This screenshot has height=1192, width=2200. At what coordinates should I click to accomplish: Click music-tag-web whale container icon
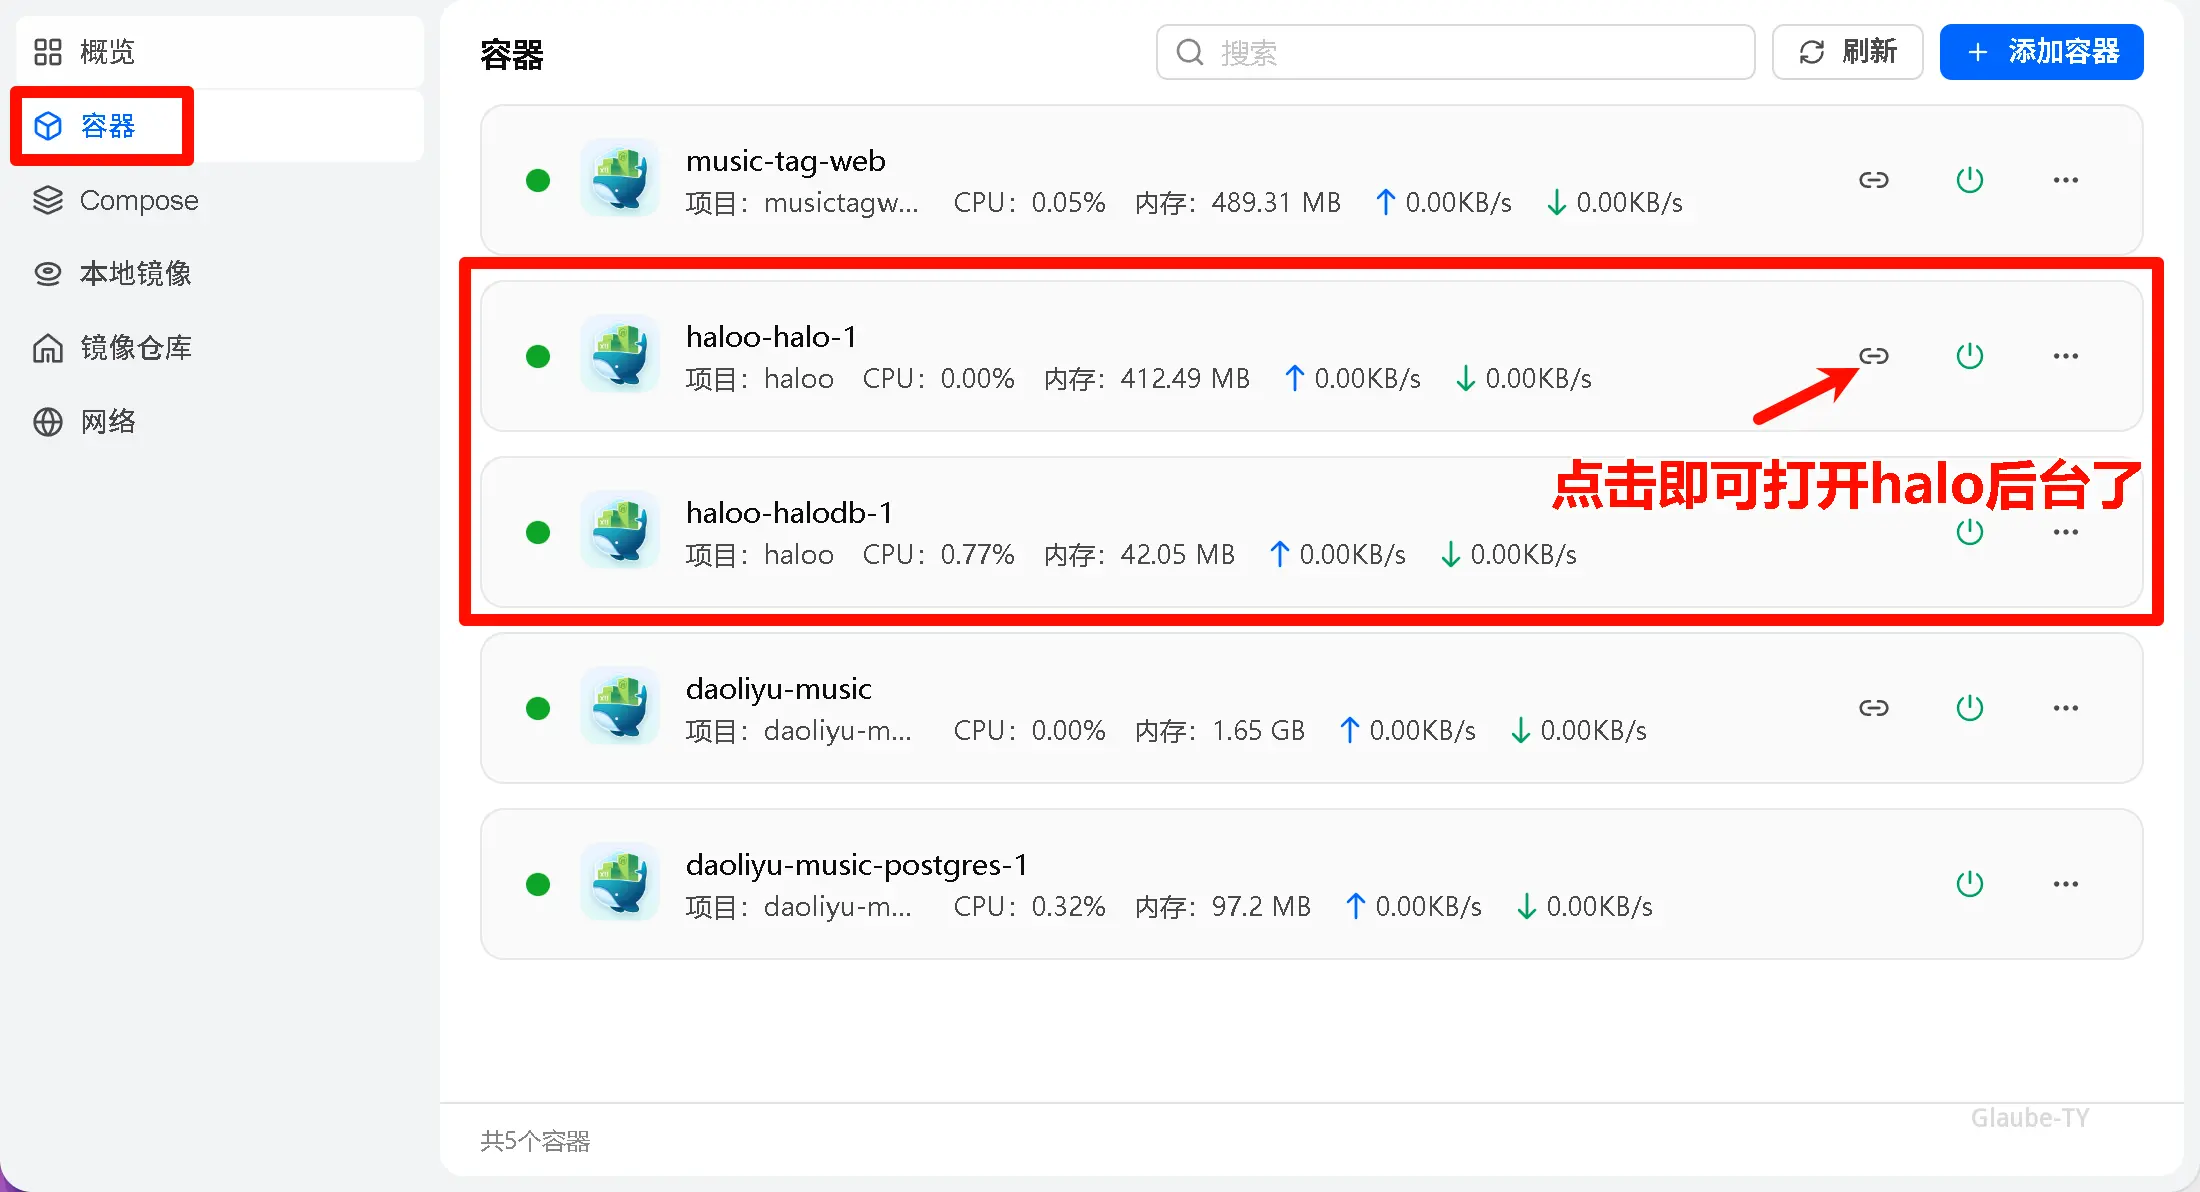tap(620, 179)
